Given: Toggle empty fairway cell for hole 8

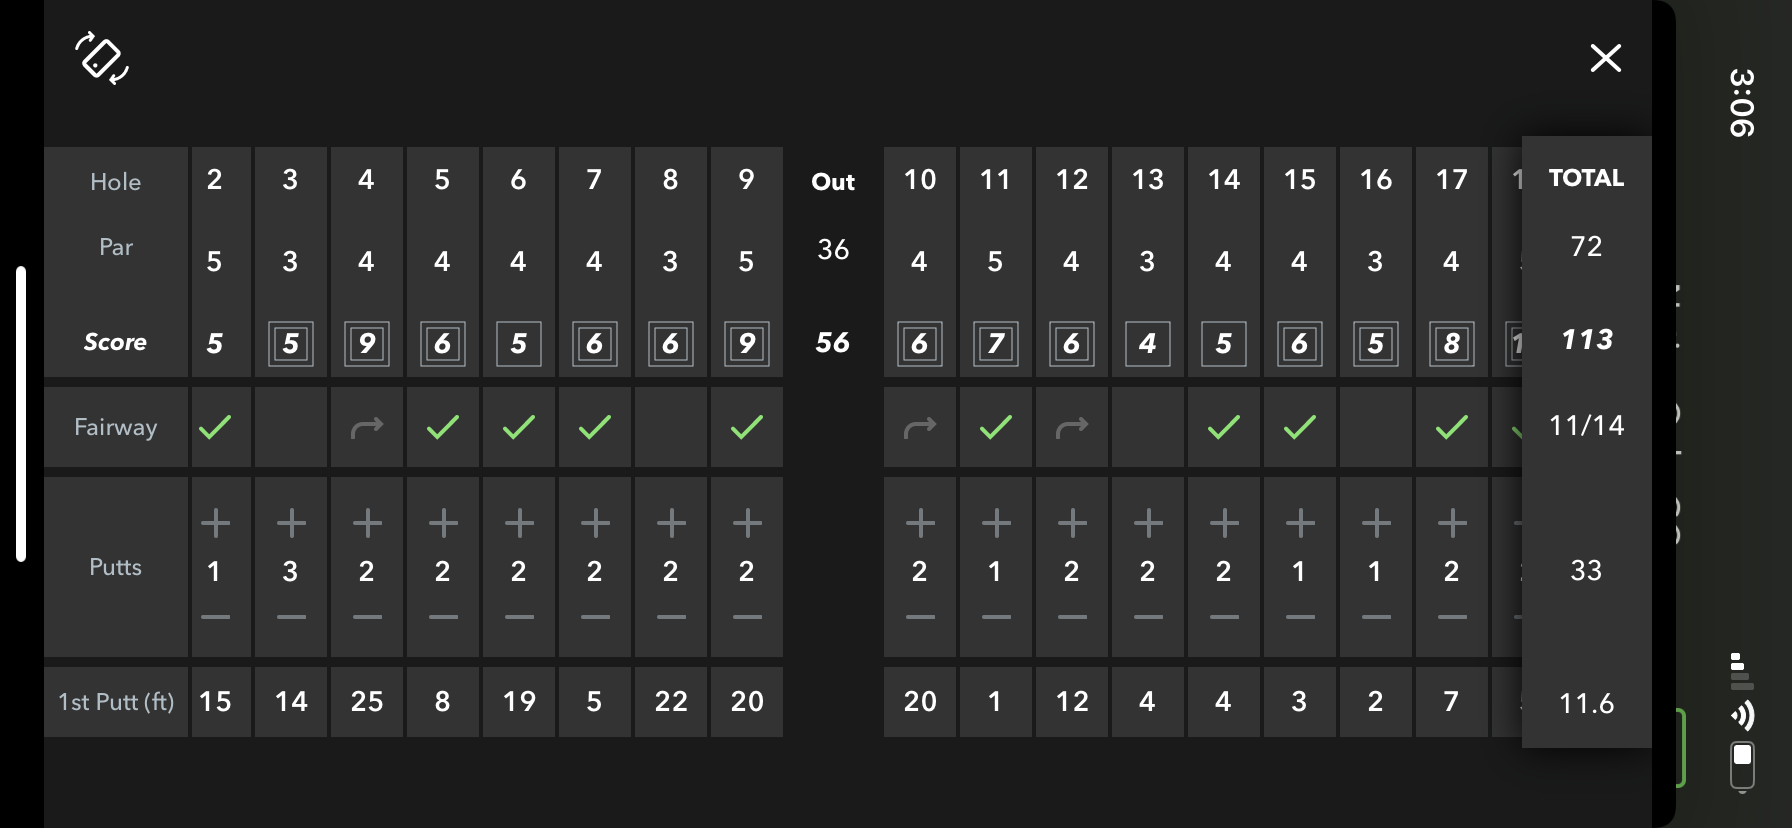Looking at the screenshot, I should pyautogui.click(x=671, y=427).
